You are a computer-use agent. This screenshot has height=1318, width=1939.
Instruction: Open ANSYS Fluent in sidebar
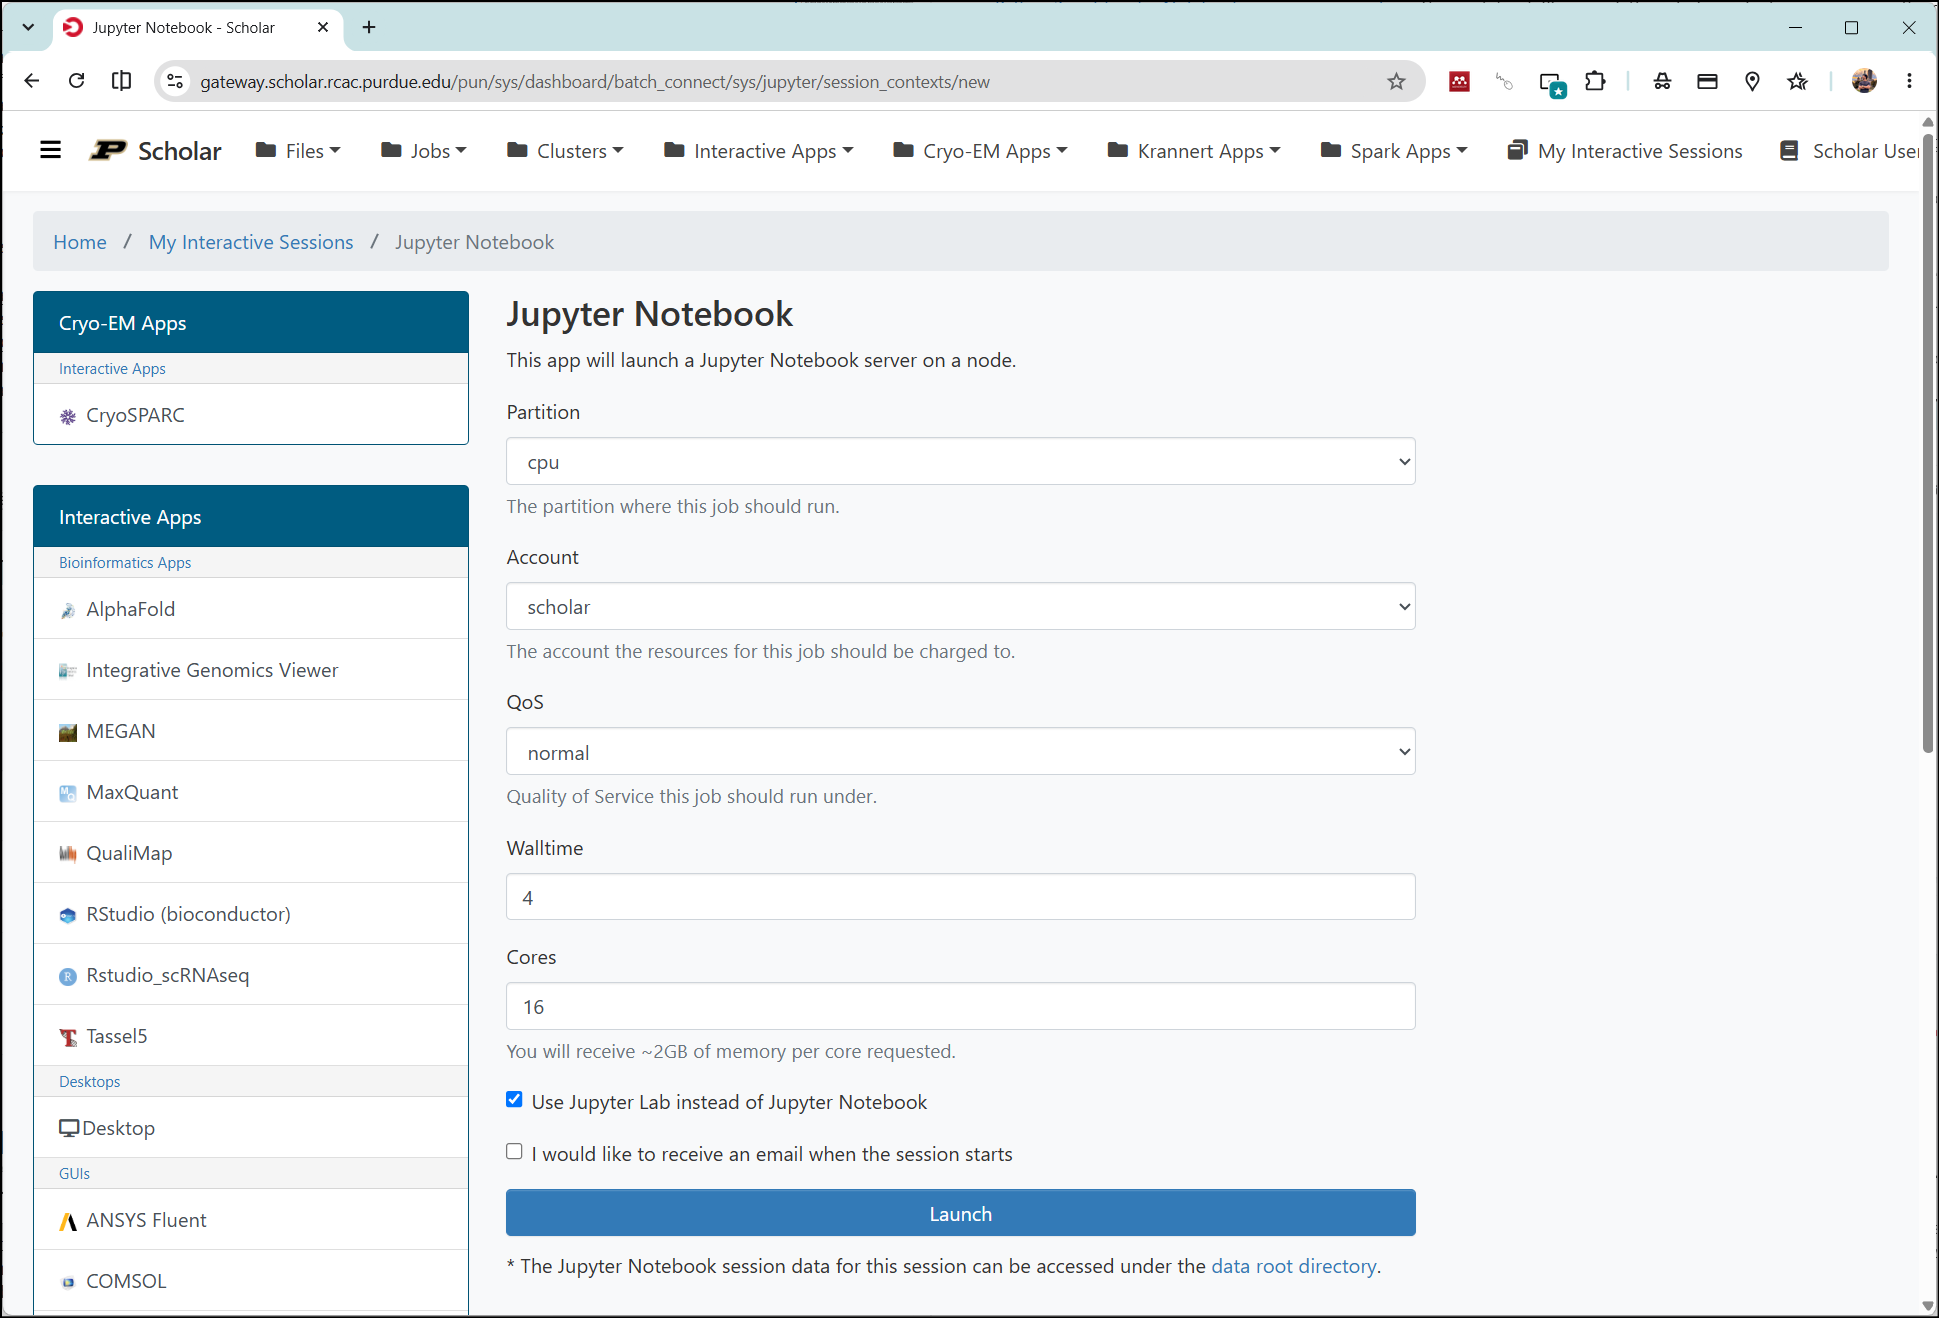(x=251, y=1220)
